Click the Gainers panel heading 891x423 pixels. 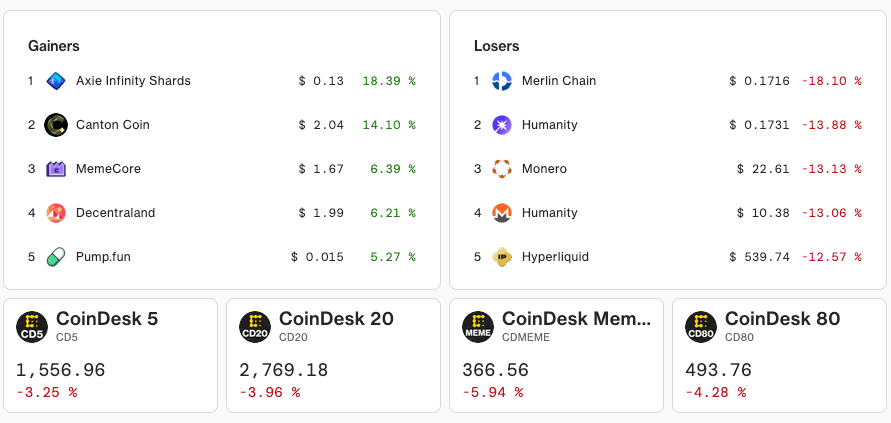pos(54,46)
